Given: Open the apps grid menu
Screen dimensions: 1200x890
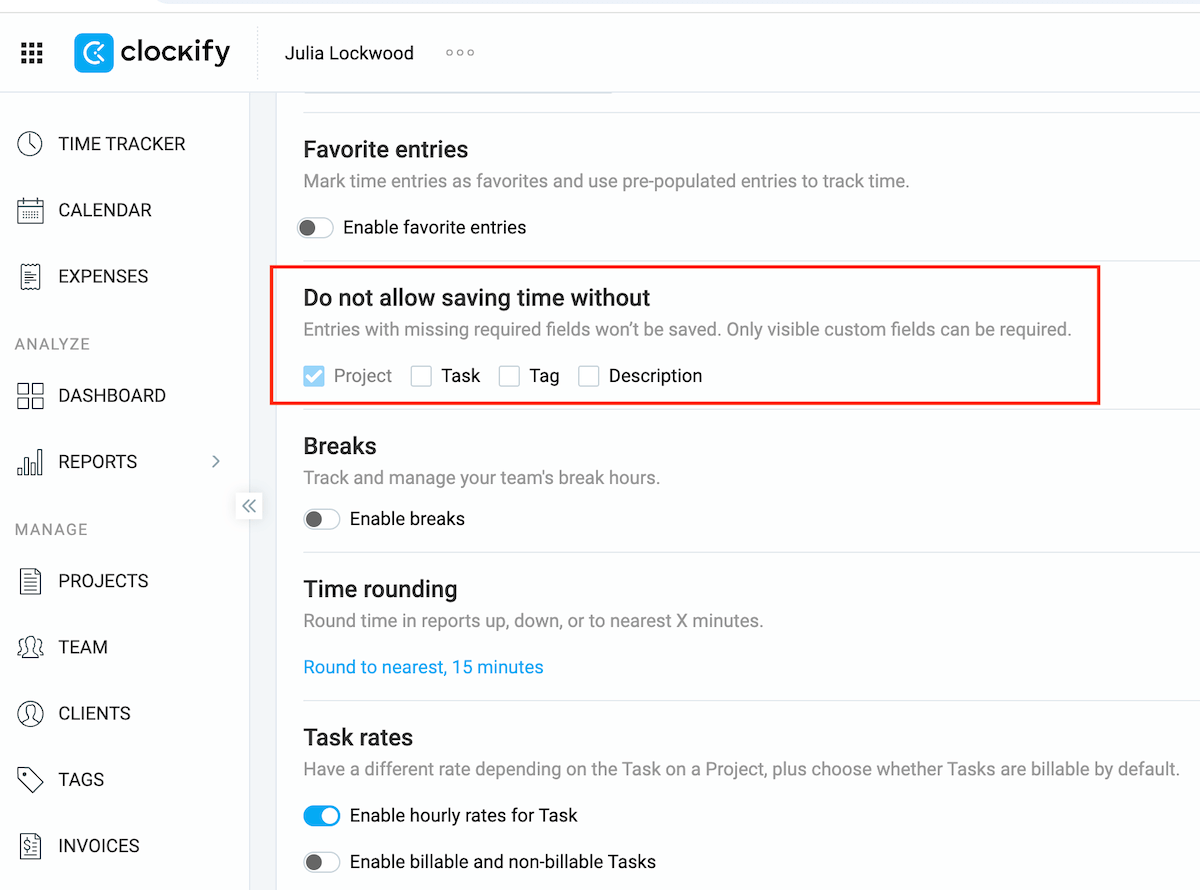Looking at the screenshot, I should [x=32, y=52].
